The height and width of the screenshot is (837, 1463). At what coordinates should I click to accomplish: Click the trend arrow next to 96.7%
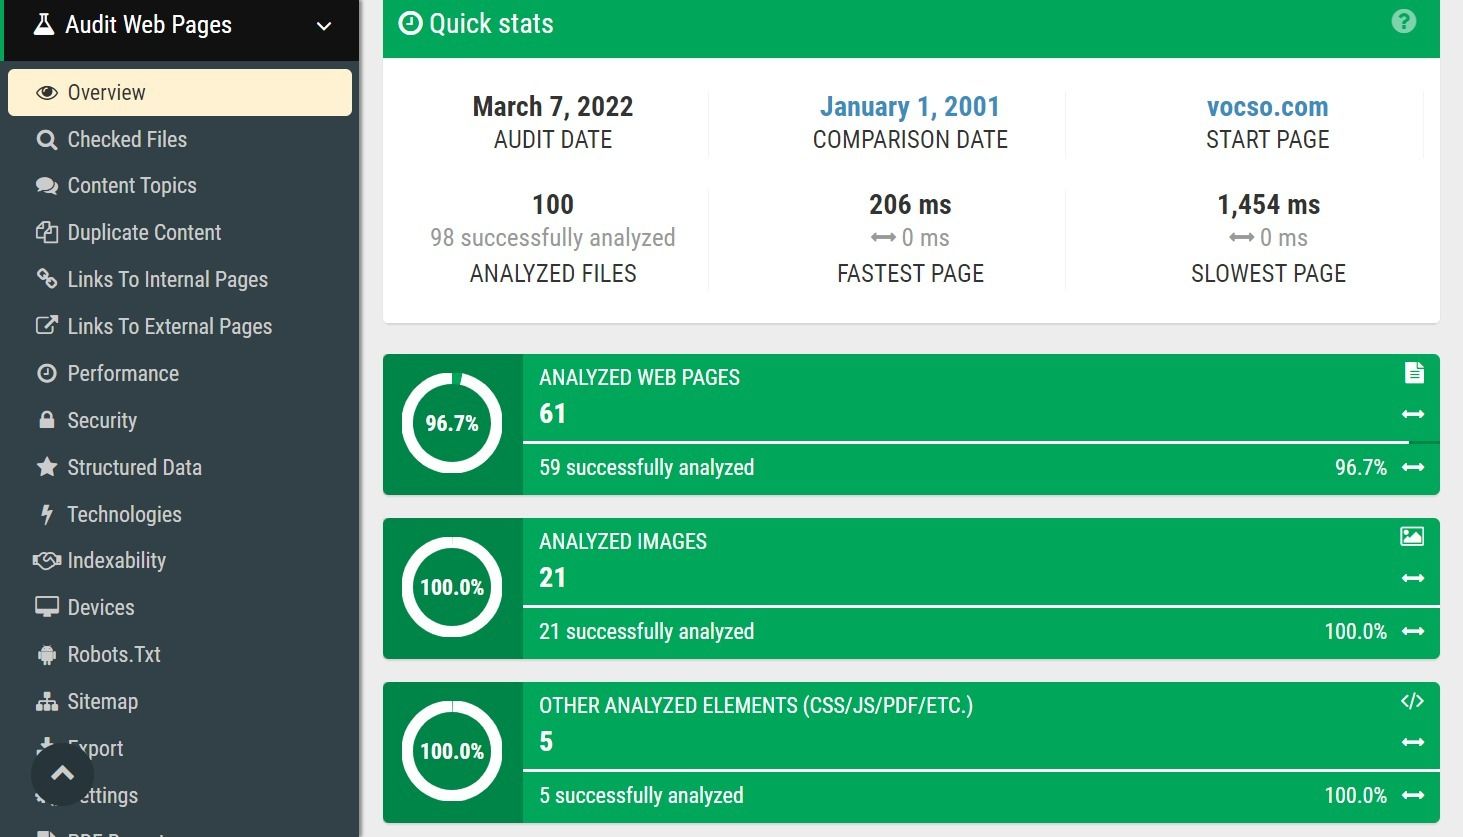[x=1413, y=467]
